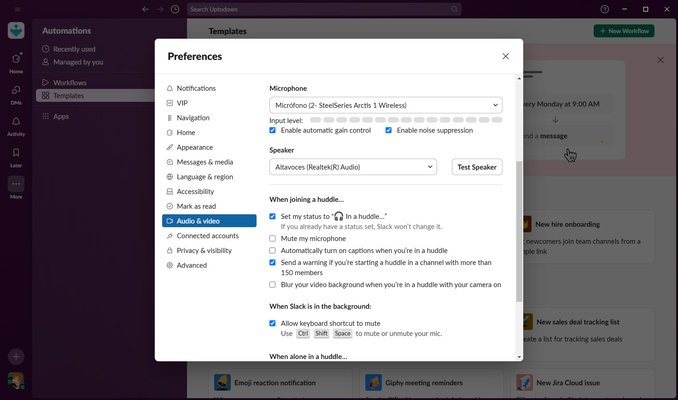Open the Emoji reaction notification template icon
The image size is (678, 400).
222,382
